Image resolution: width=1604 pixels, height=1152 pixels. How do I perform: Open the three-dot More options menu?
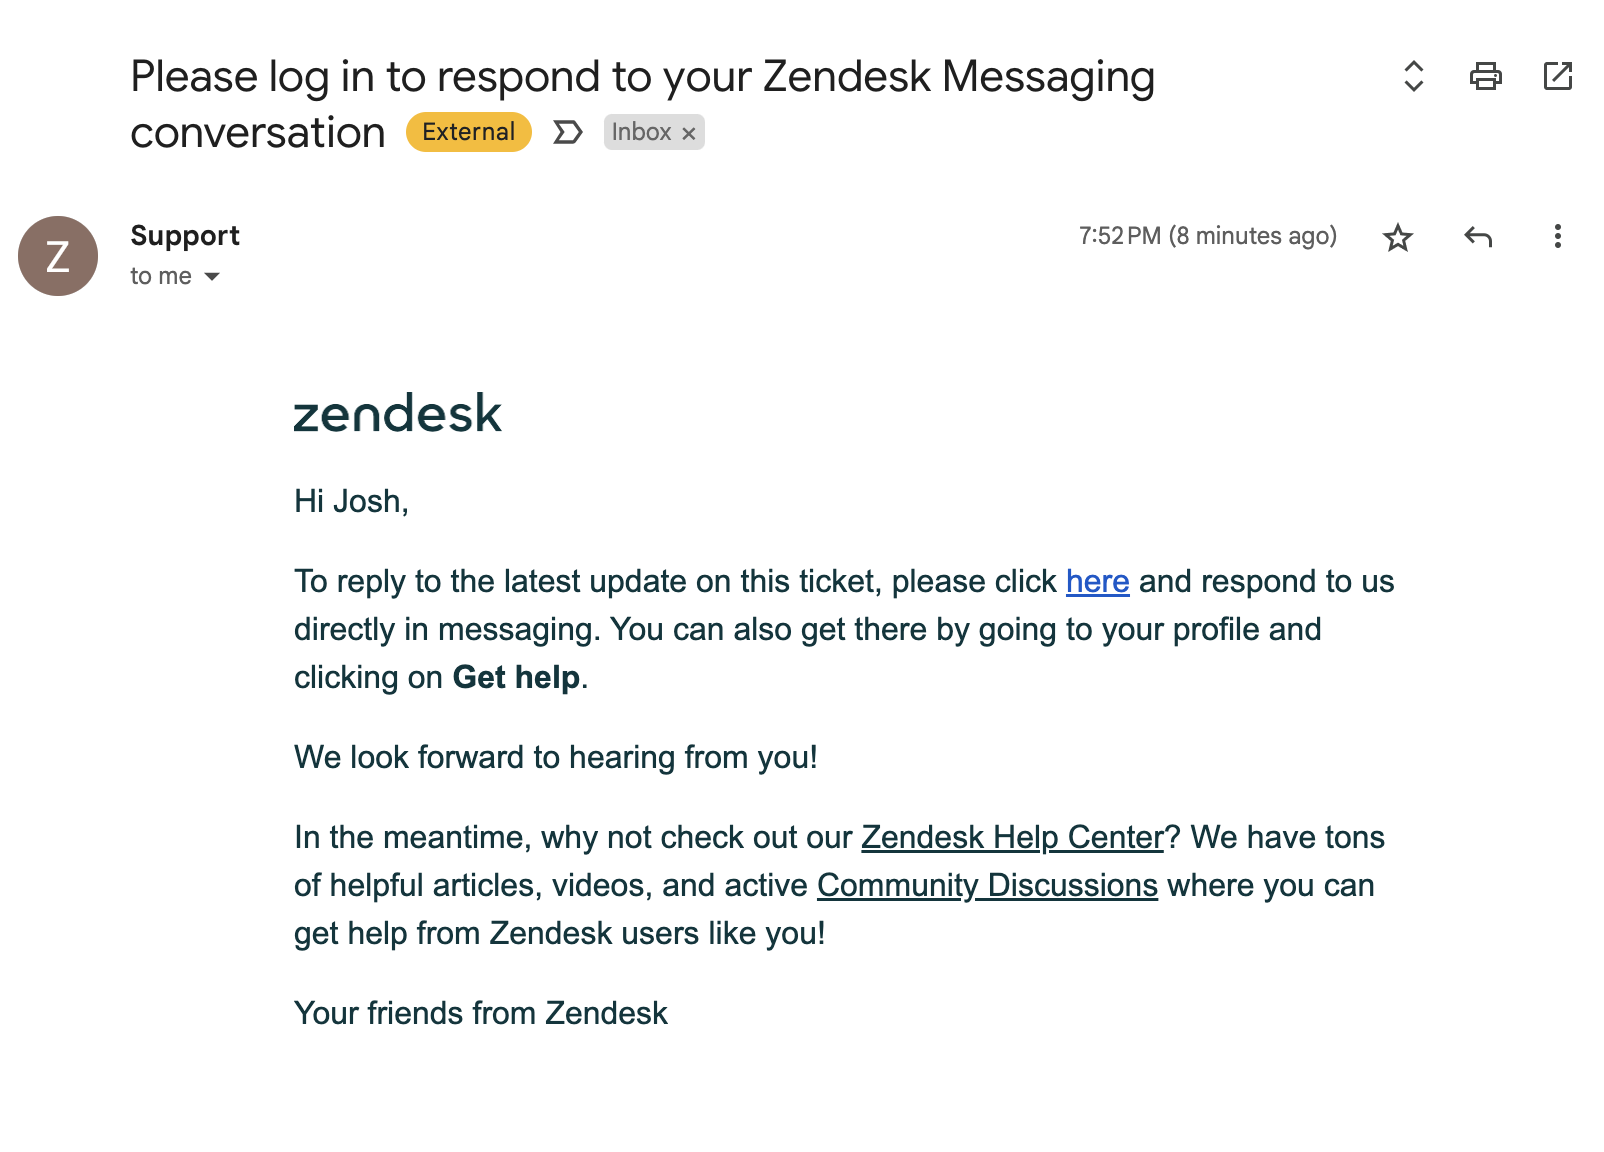pyautogui.click(x=1557, y=237)
